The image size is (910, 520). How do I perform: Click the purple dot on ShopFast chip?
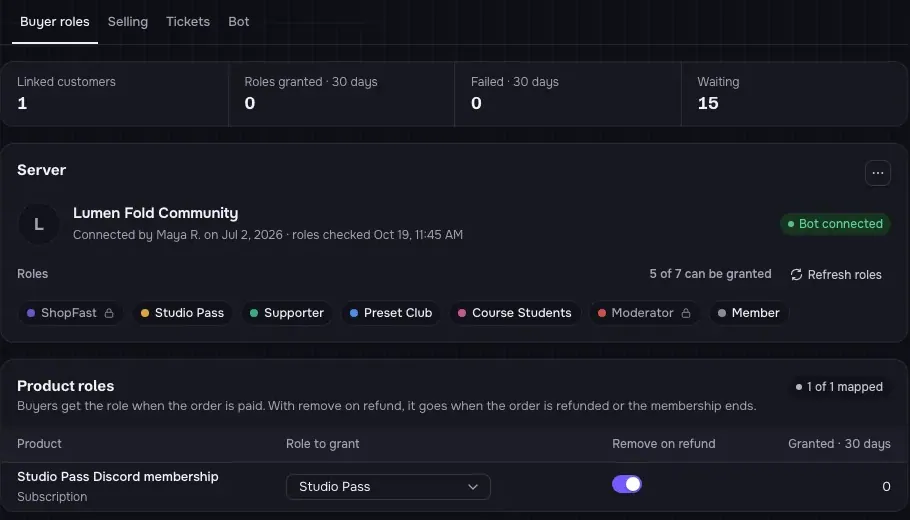[x=31, y=313]
